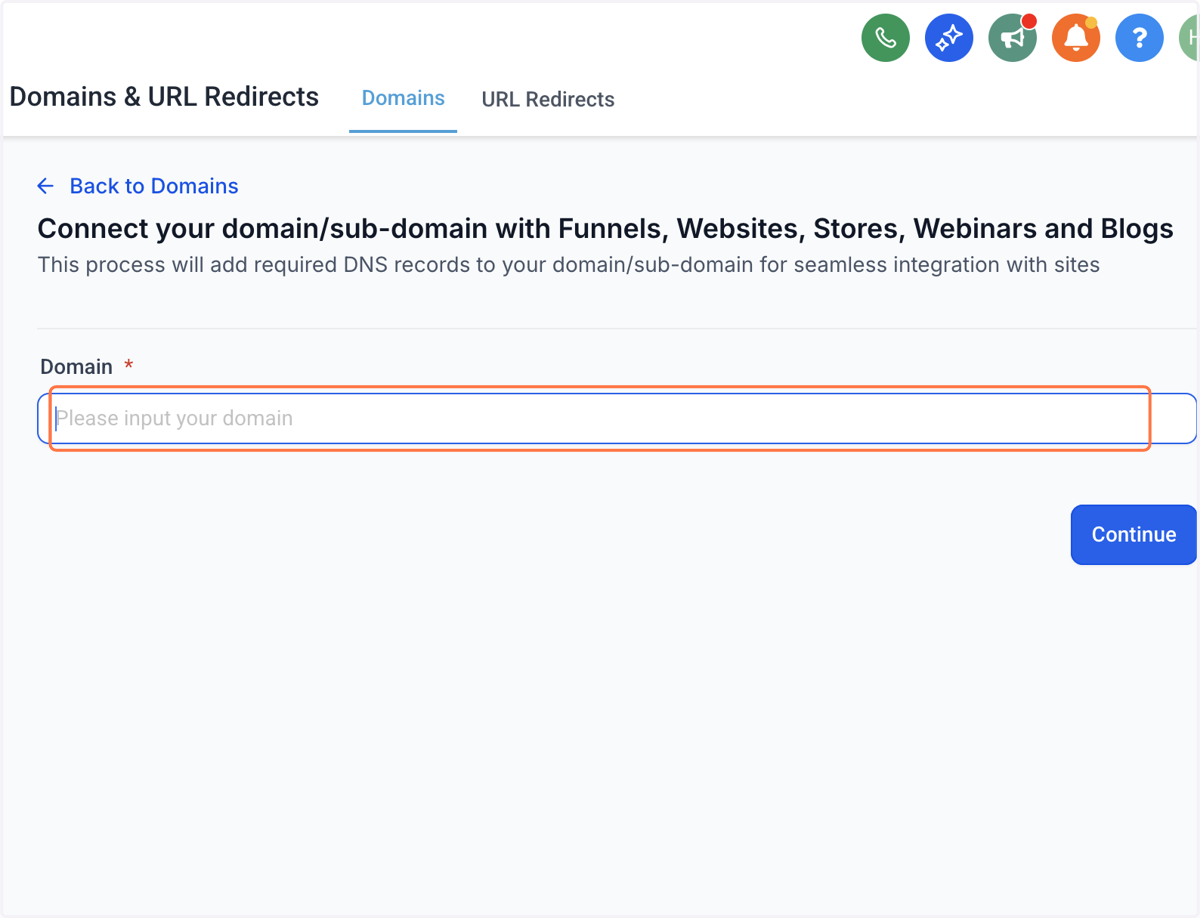Click the DNS records description text
This screenshot has height=918, width=1200.
568,266
